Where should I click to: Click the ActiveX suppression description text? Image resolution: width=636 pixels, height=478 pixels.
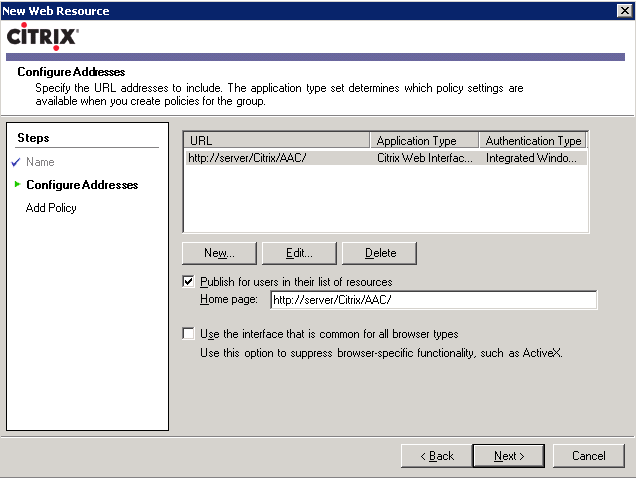[381, 353]
